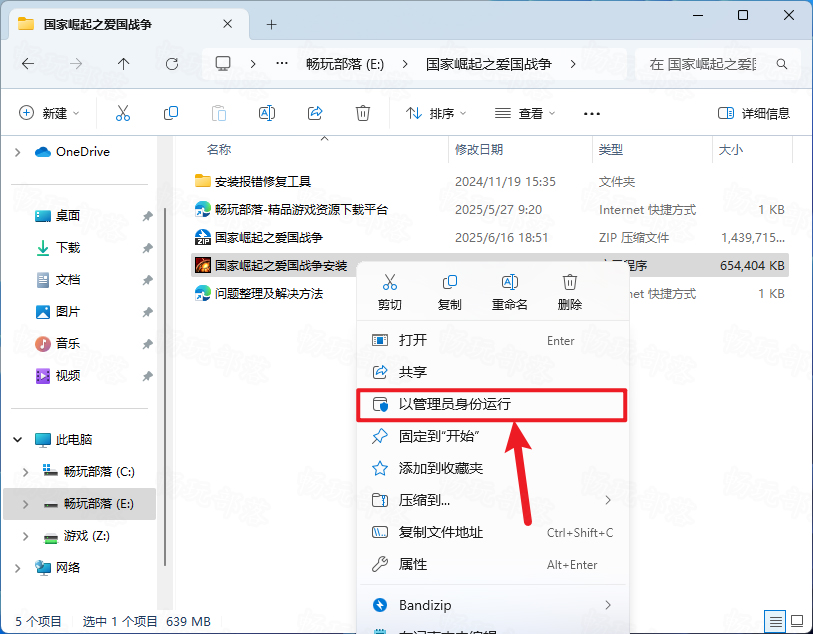Show hidden breadcrumb path with ellipsis
This screenshot has height=634, width=813.
pyautogui.click(x=282, y=64)
